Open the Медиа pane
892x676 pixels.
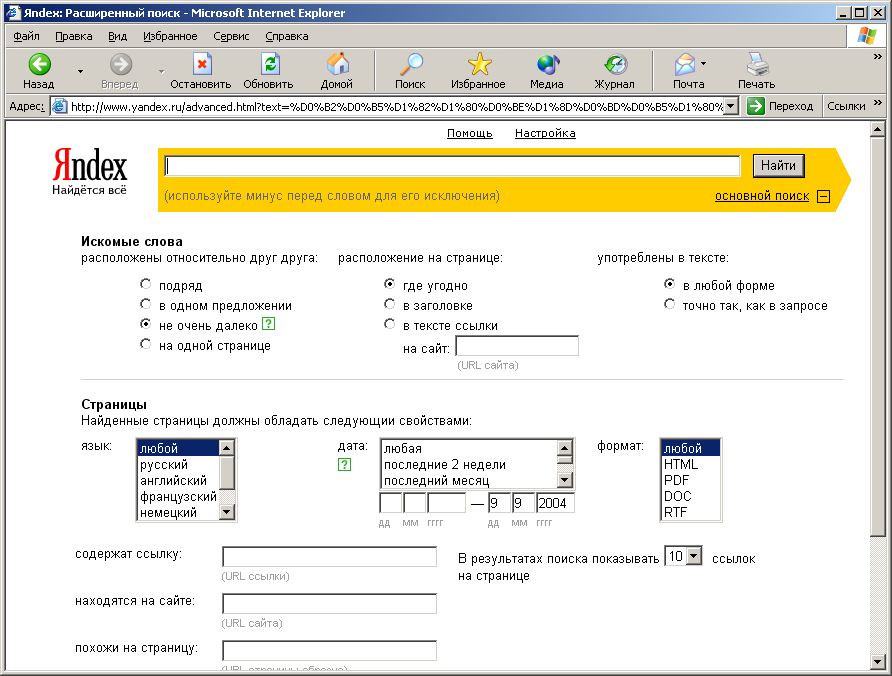click(x=547, y=71)
